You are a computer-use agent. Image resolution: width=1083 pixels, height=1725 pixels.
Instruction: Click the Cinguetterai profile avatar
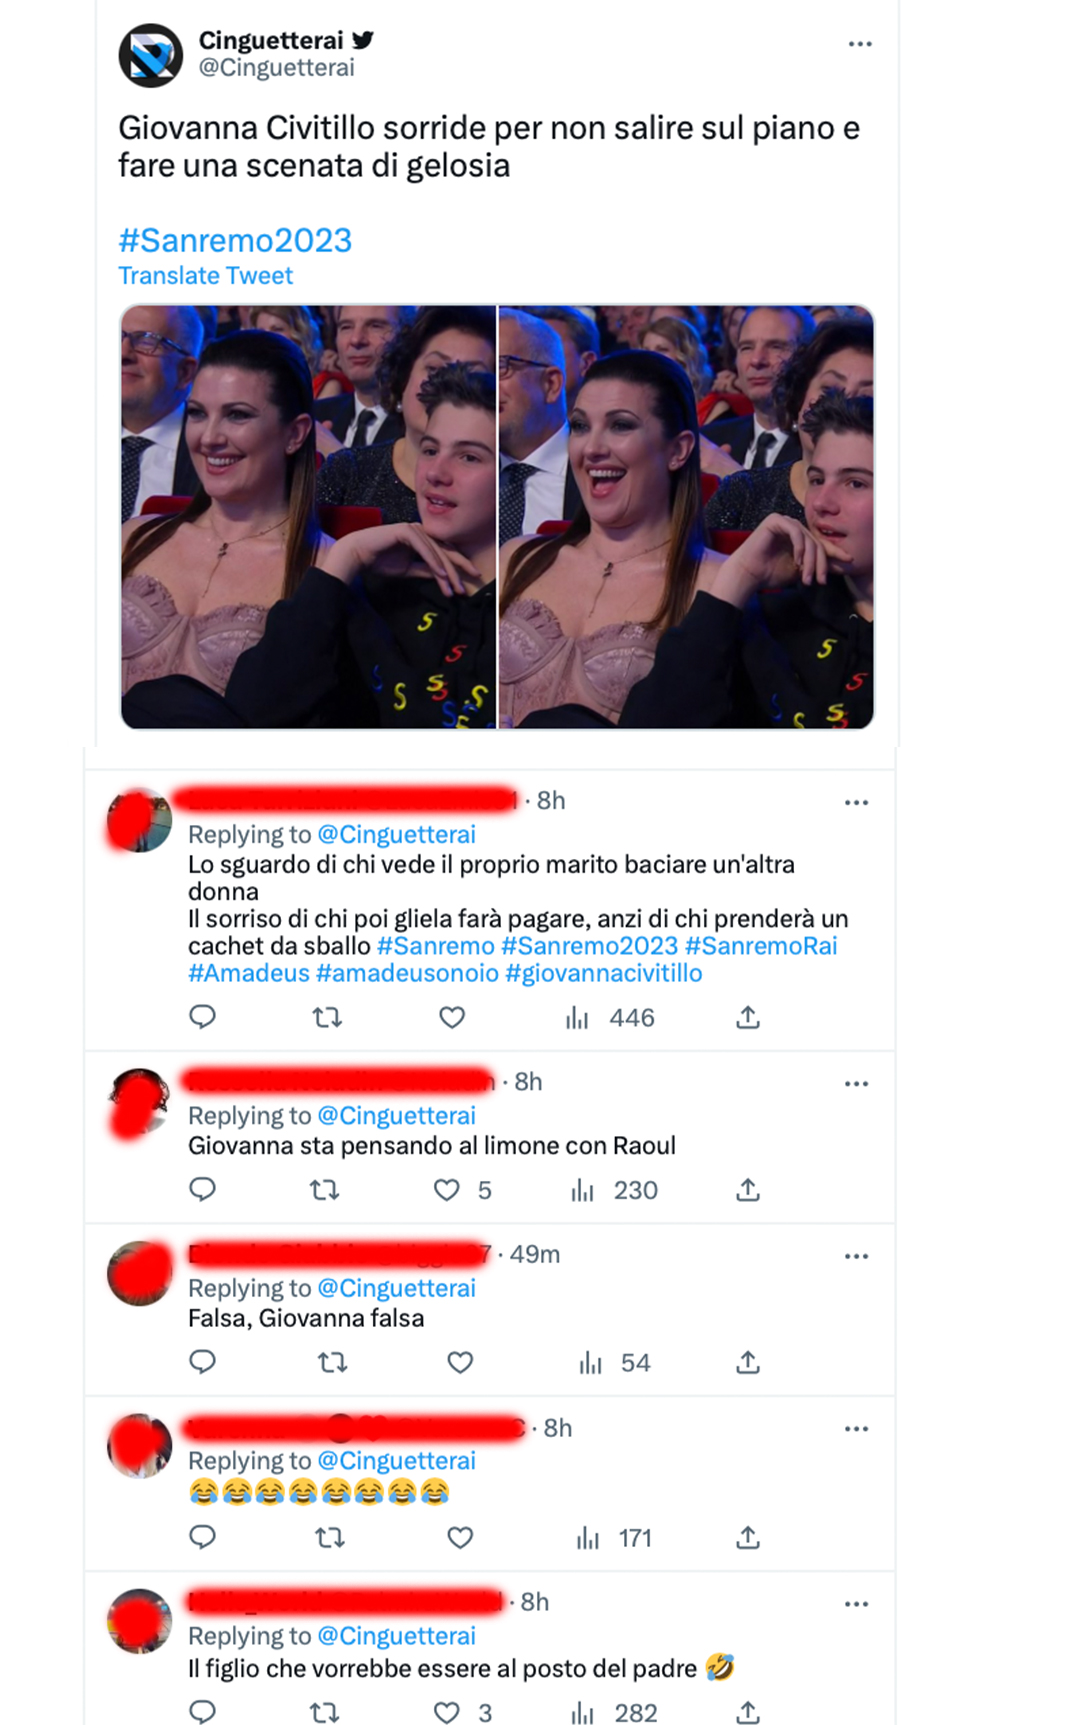click(150, 56)
